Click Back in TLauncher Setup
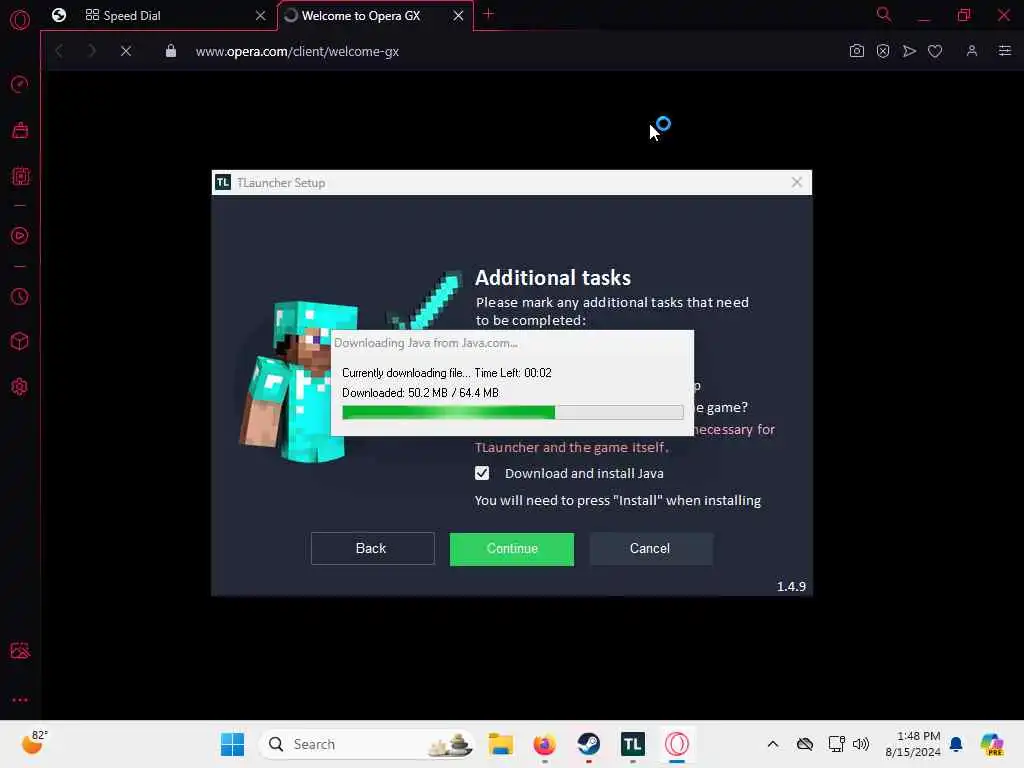This screenshot has height=768, width=1024. 372,549
